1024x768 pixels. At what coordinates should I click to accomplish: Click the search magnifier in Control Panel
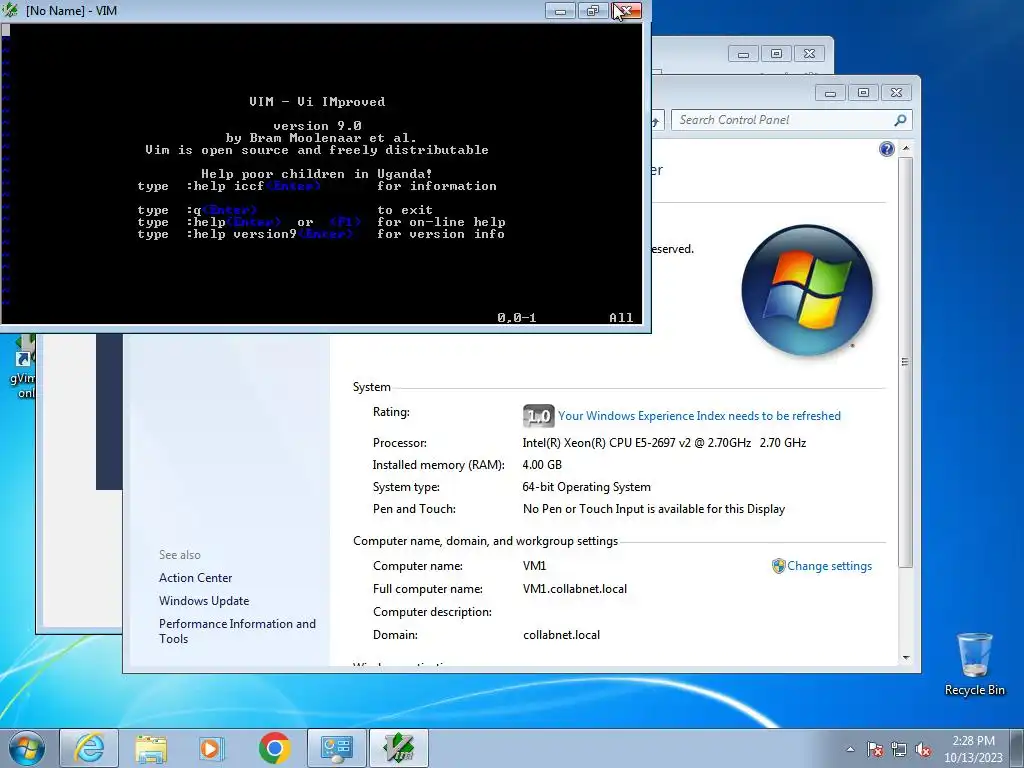pyautogui.click(x=900, y=120)
